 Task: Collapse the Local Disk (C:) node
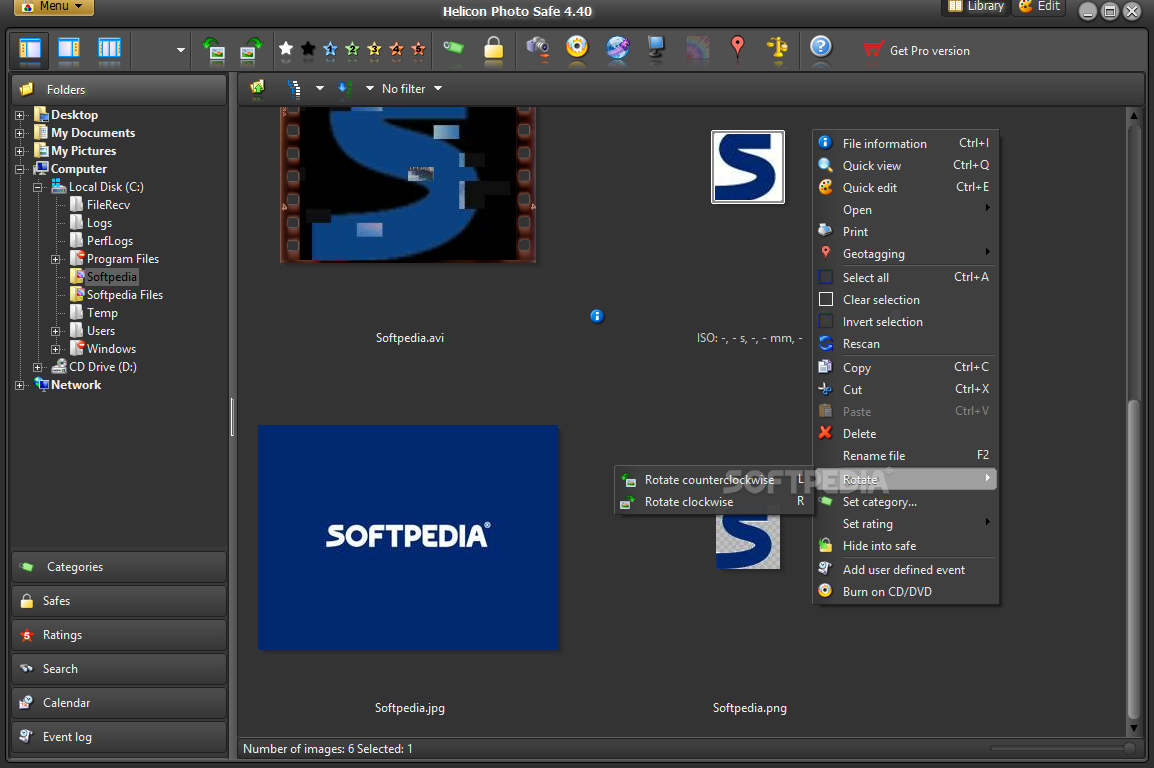coord(38,188)
